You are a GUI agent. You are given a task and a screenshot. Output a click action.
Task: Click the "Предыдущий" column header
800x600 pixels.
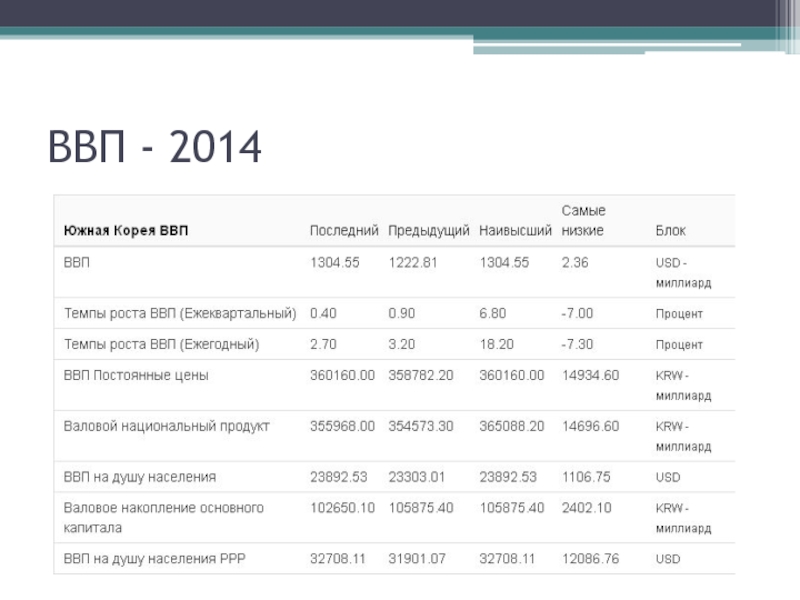coord(428,231)
